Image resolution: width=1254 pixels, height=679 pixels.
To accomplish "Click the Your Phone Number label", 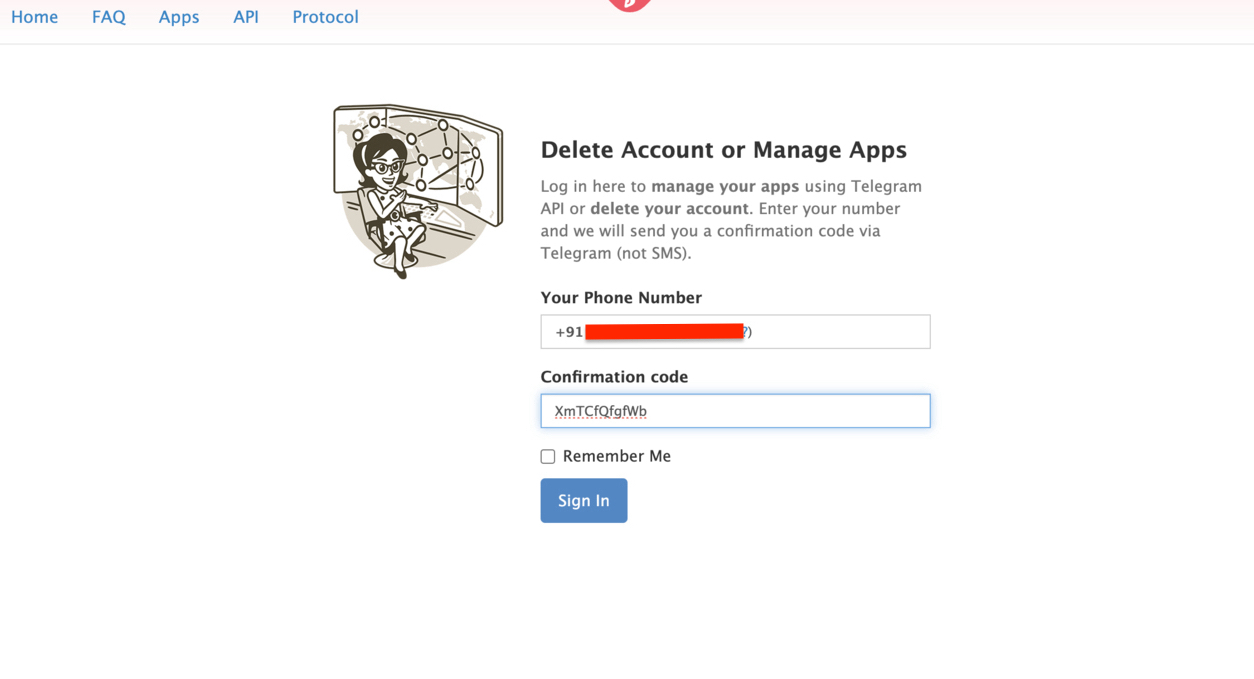I will (x=621, y=298).
